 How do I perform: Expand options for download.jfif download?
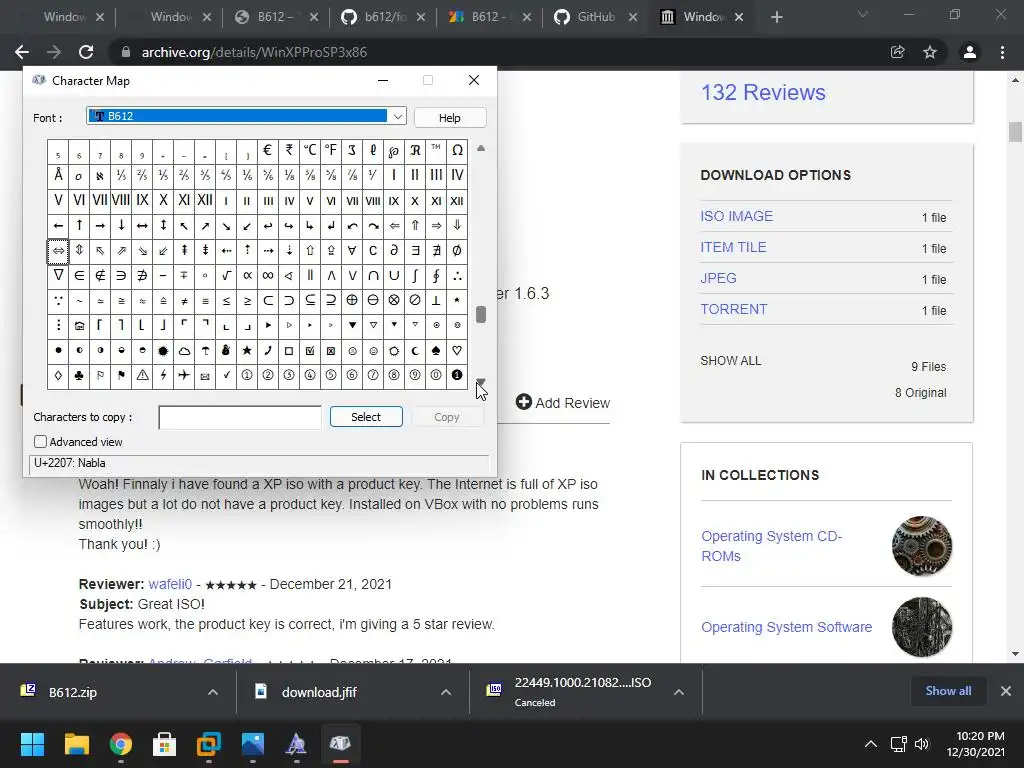coord(446,692)
